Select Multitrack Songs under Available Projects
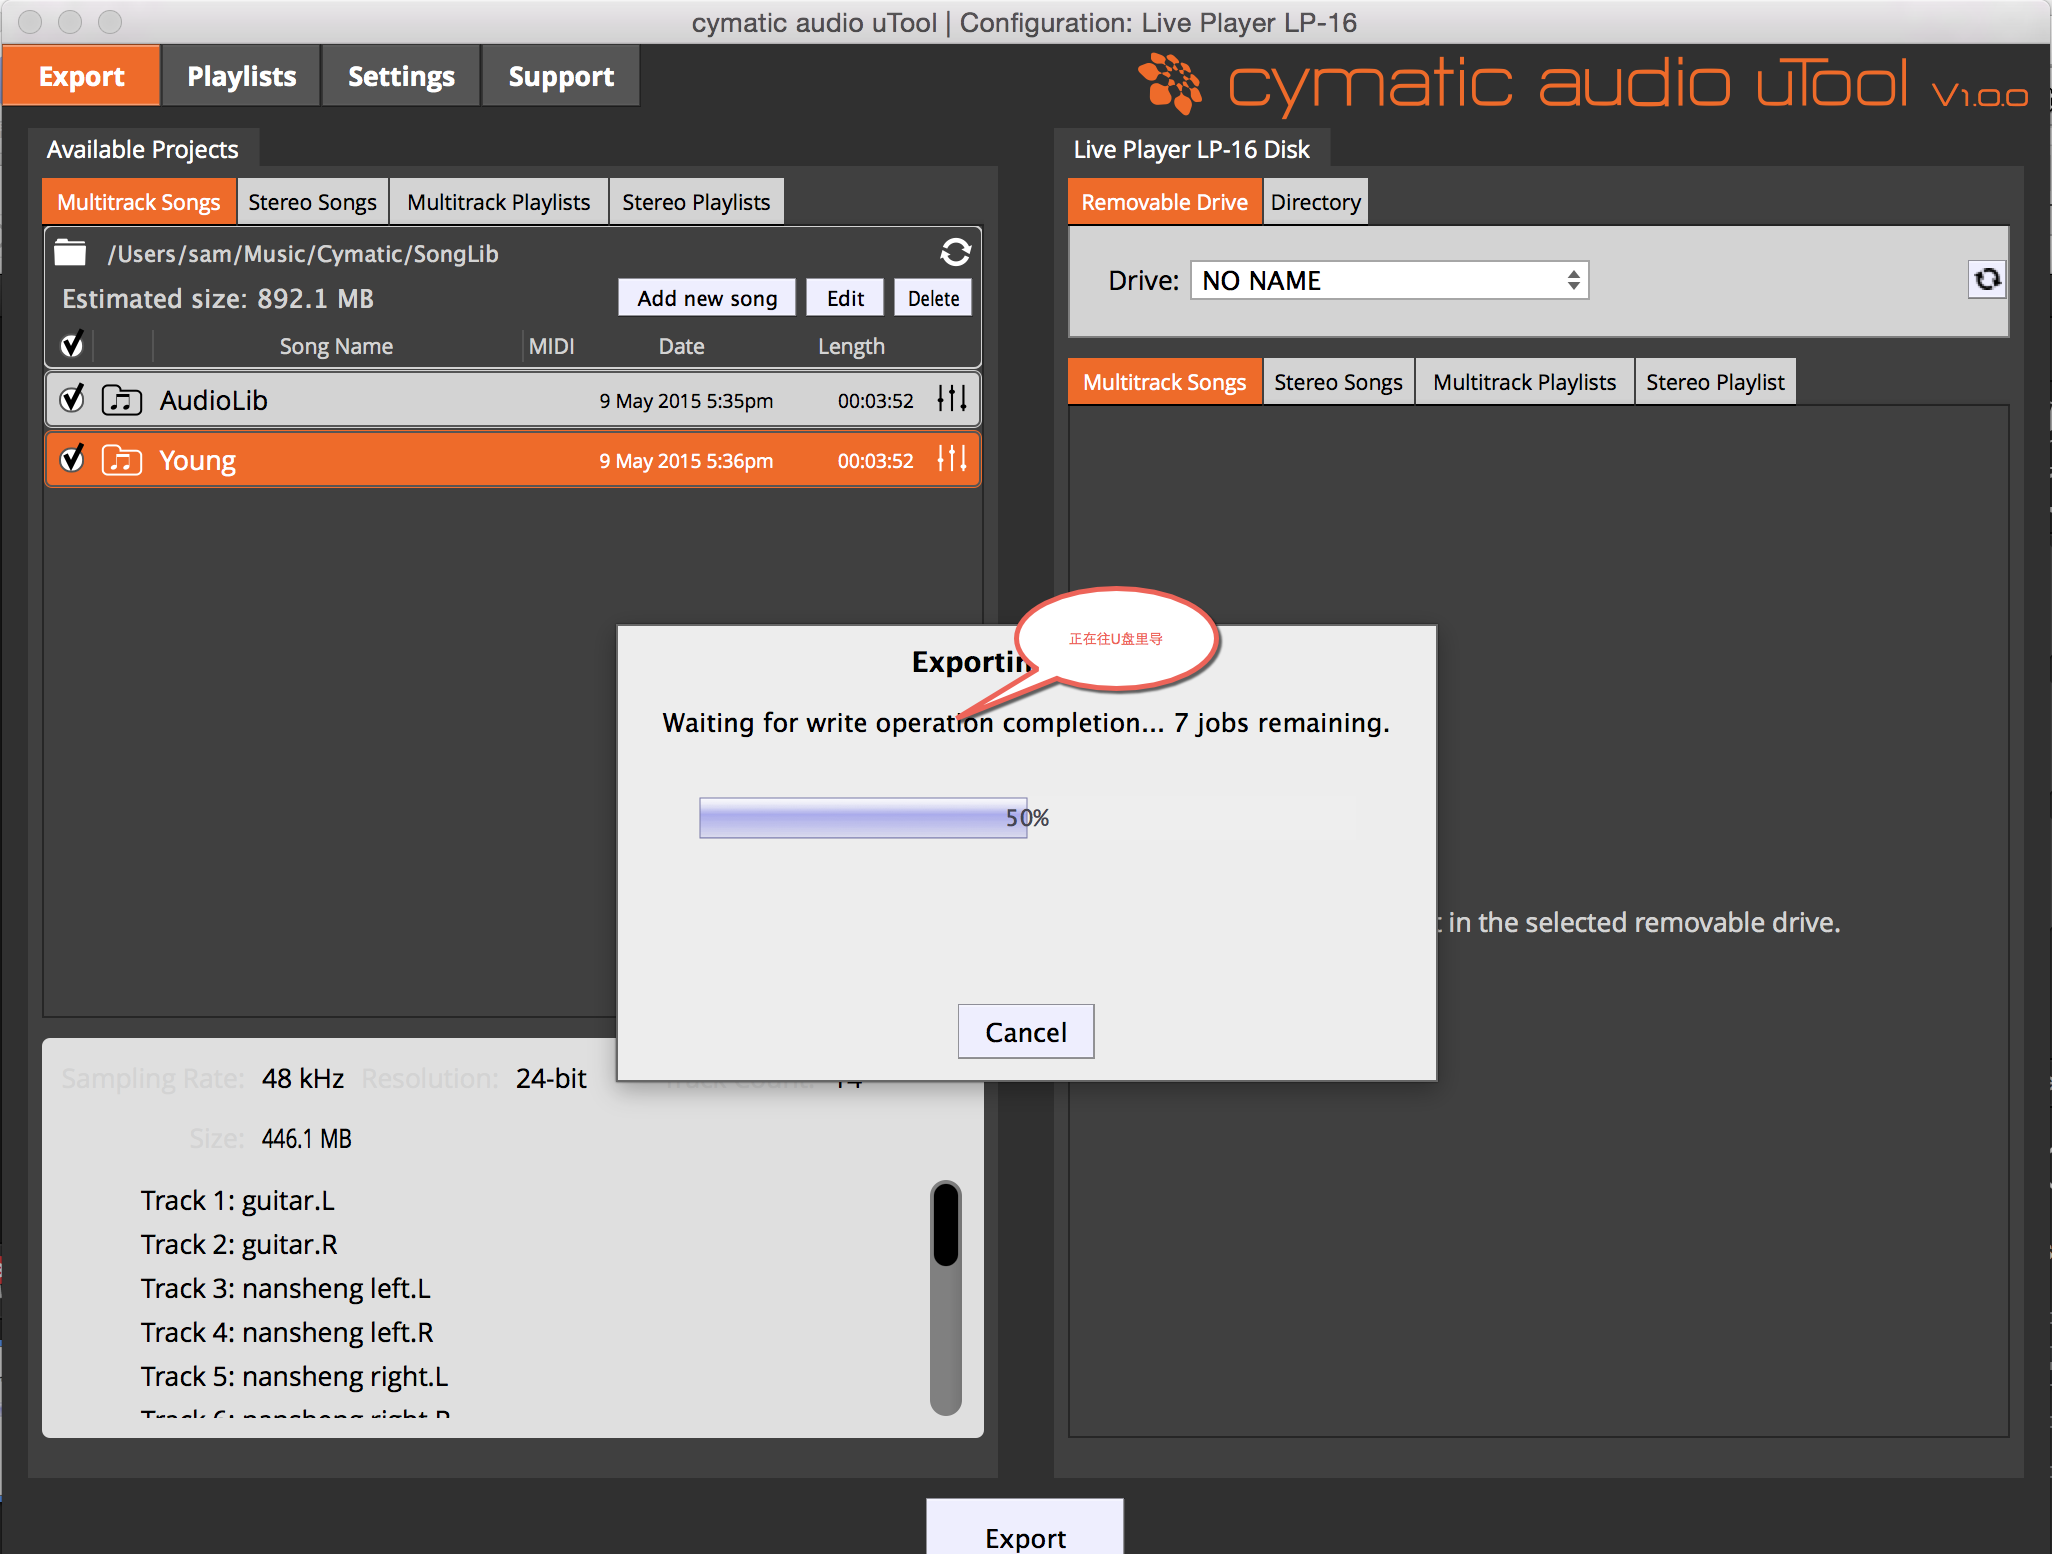Screen dimensions: 2052x1554 coord(138,202)
